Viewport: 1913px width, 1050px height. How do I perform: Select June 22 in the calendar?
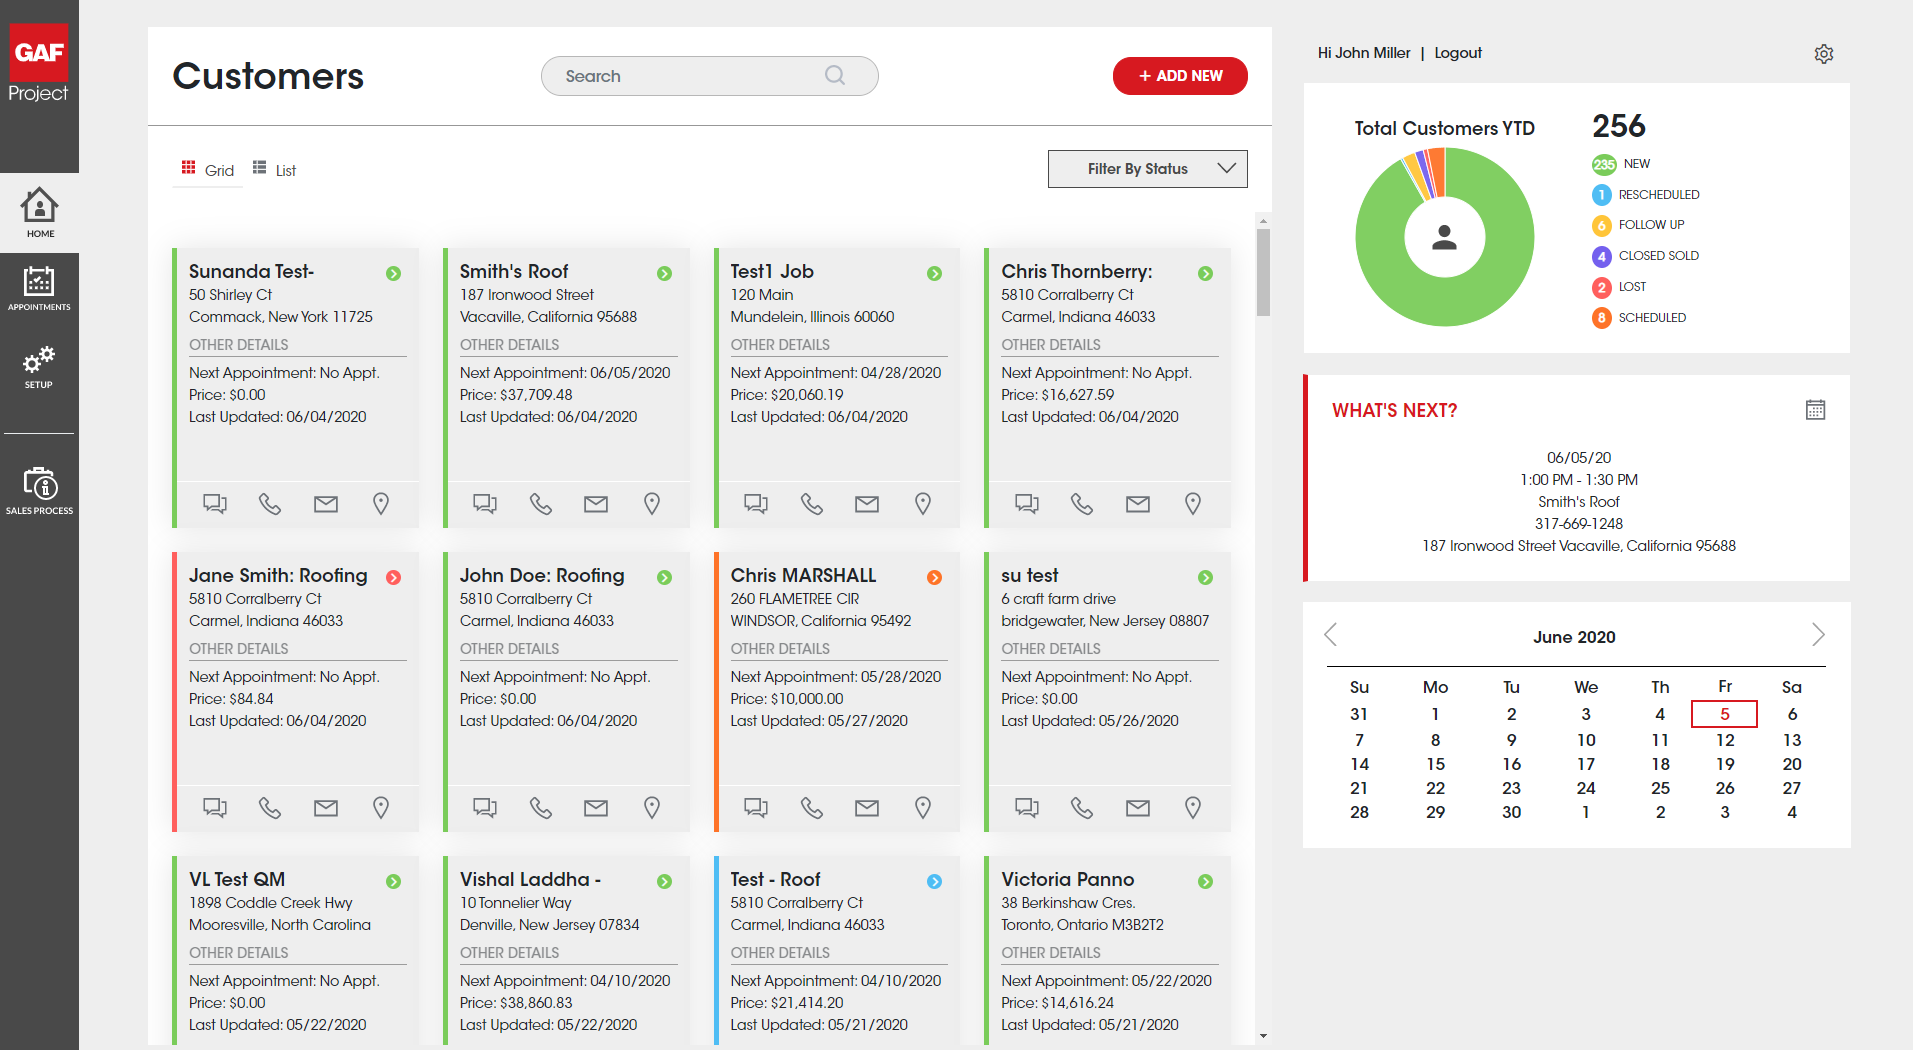pos(1435,788)
